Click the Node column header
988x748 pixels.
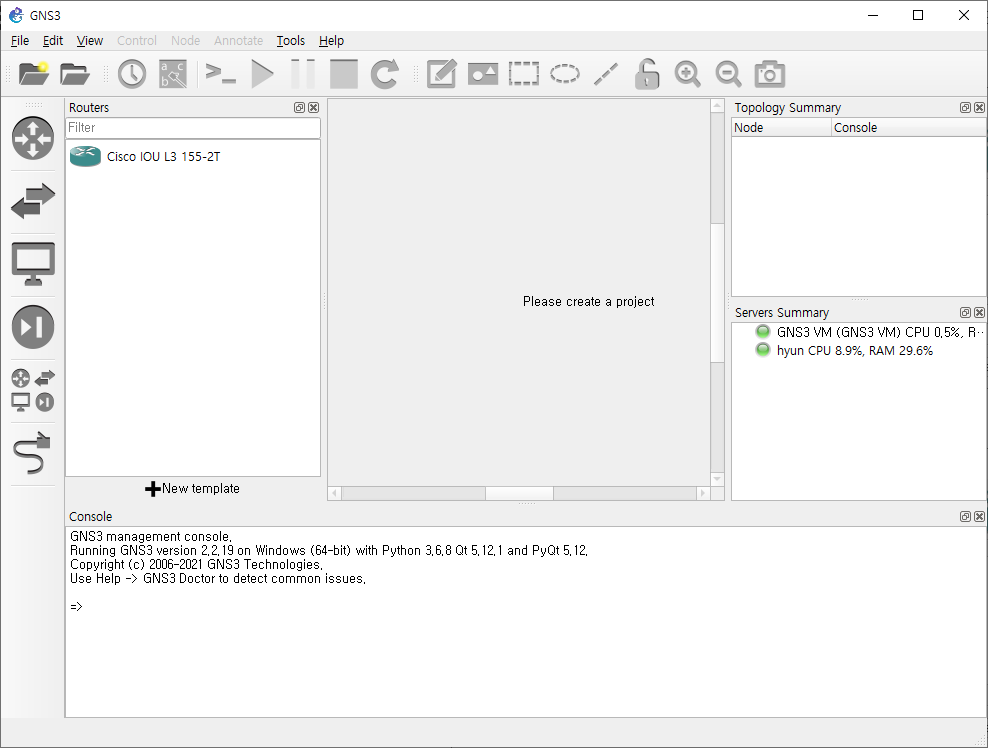[x=781, y=128]
